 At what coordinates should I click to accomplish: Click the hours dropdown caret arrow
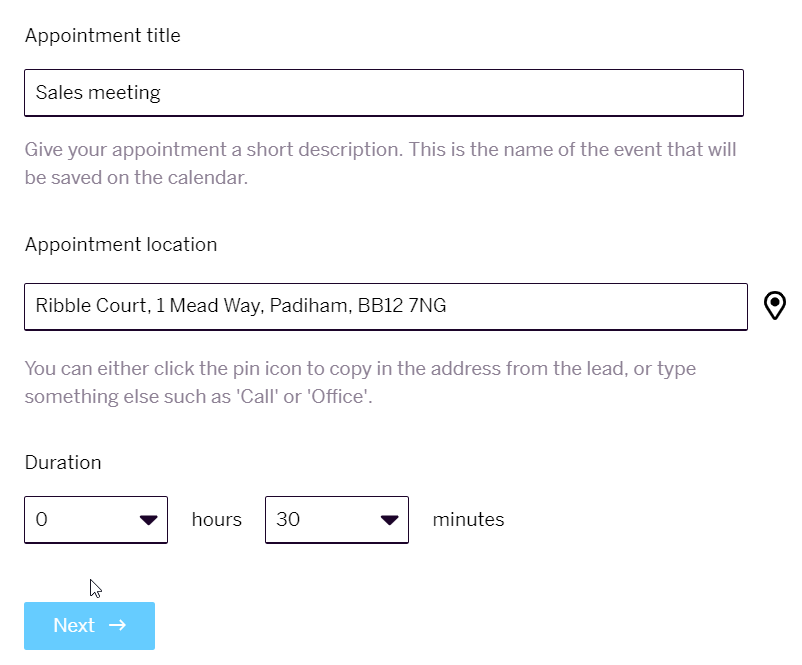pyautogui.click(x=149, y=520)
